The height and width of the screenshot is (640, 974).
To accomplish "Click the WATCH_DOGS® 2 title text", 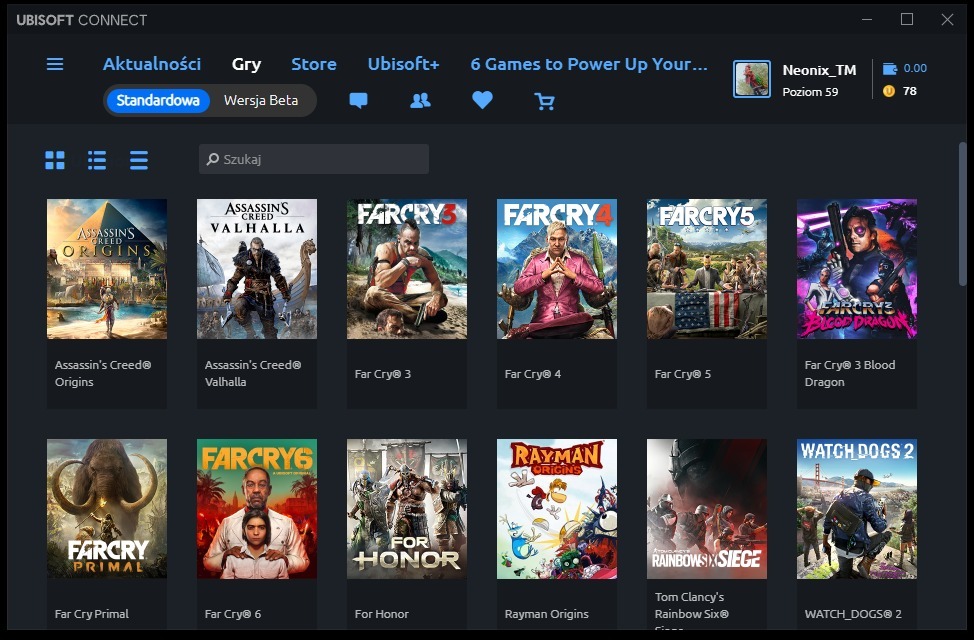I will (853, 614).
